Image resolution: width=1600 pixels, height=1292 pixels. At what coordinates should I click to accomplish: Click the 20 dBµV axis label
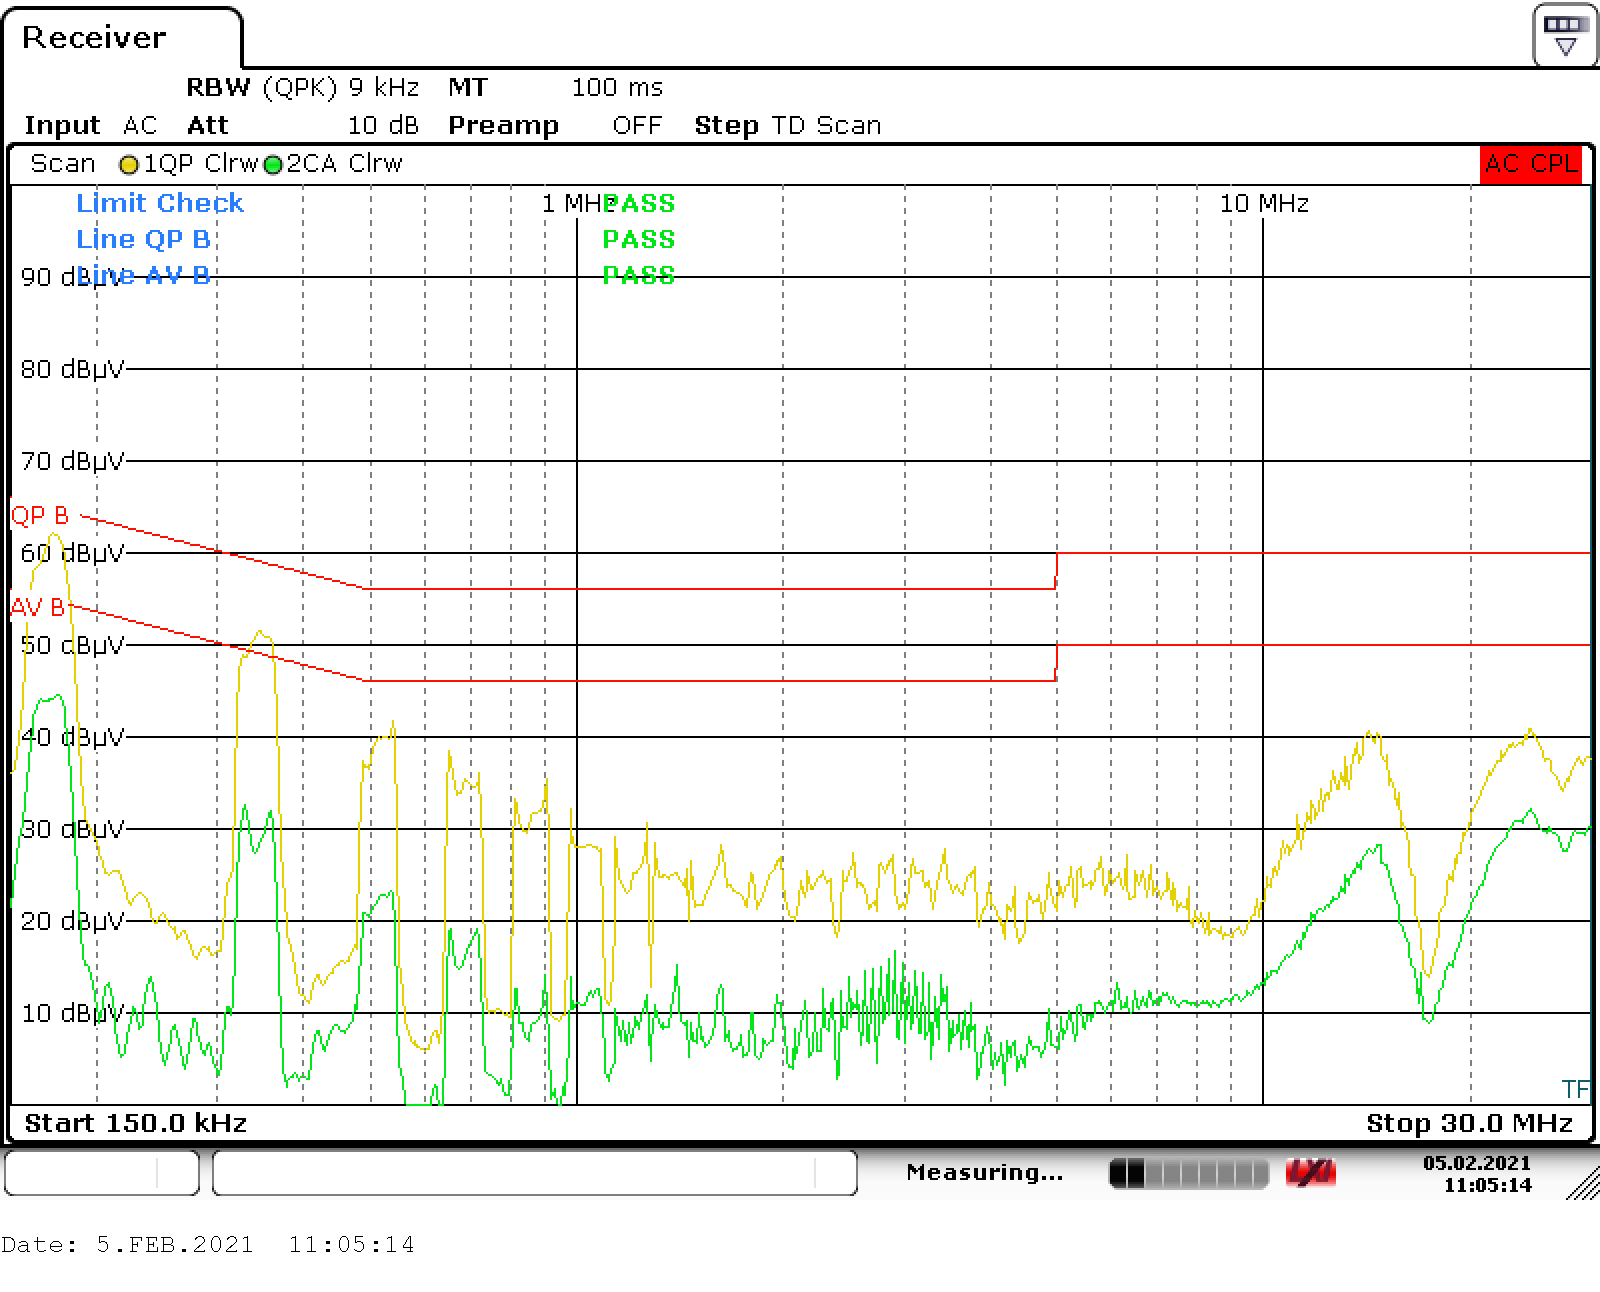(x=72, y=921)
